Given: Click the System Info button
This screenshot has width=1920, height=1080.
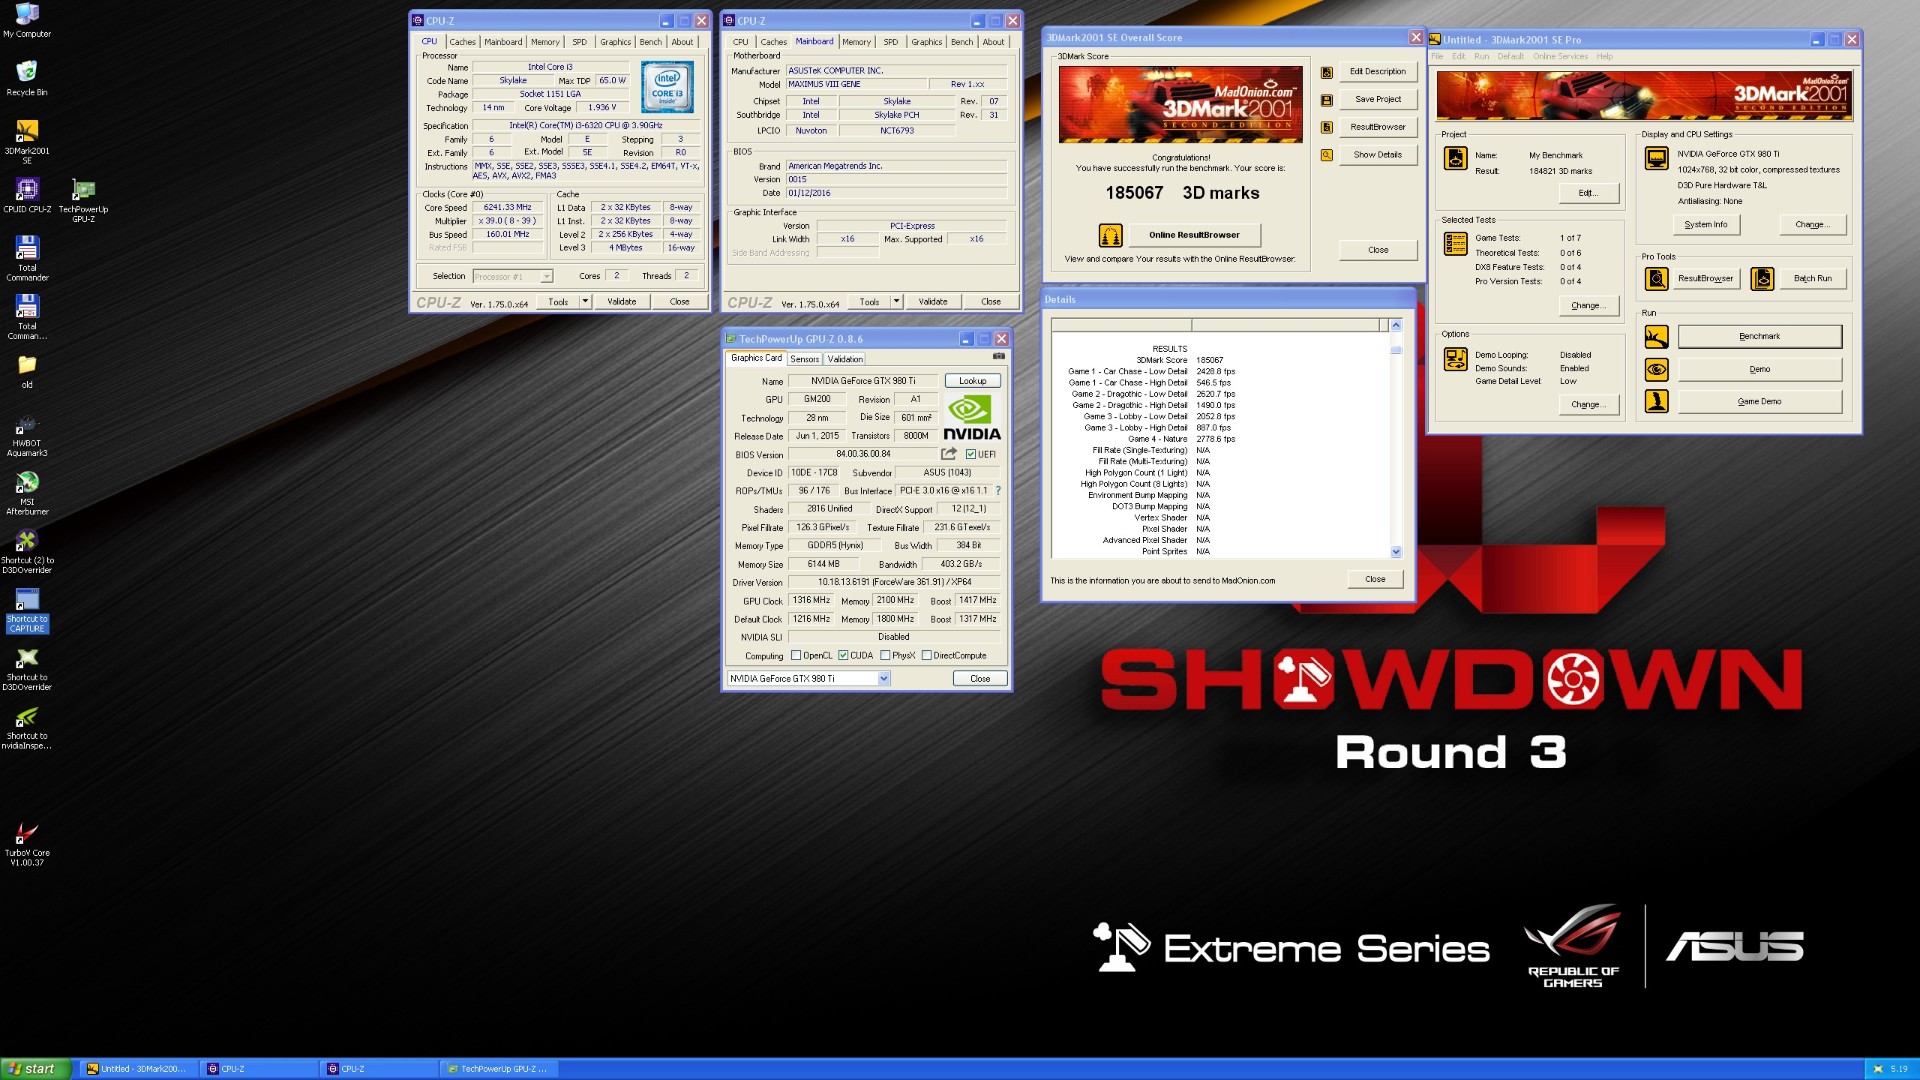Looking at the screenshot, I should coord(1705,225).
